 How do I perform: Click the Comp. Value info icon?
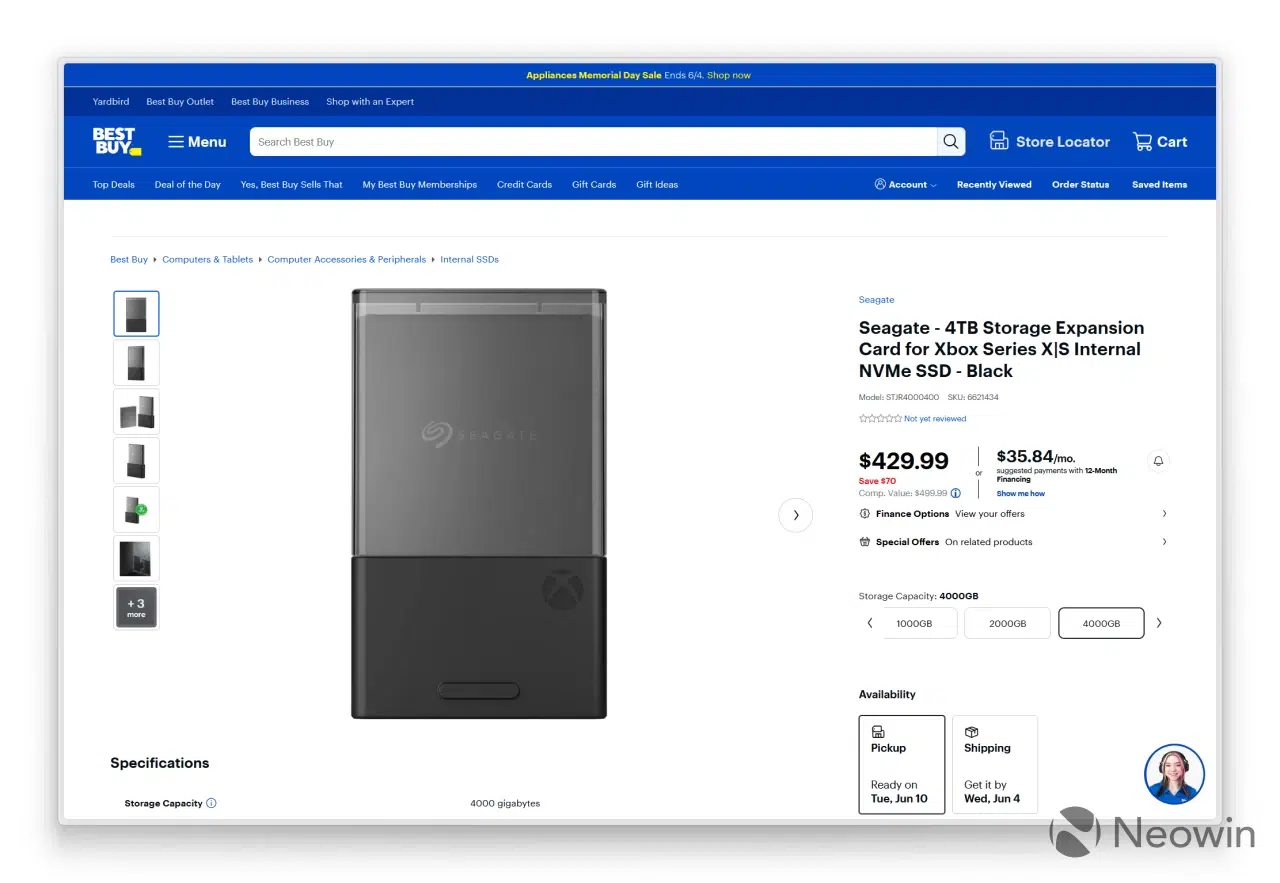pyautogui.click(x=956, y=493)
